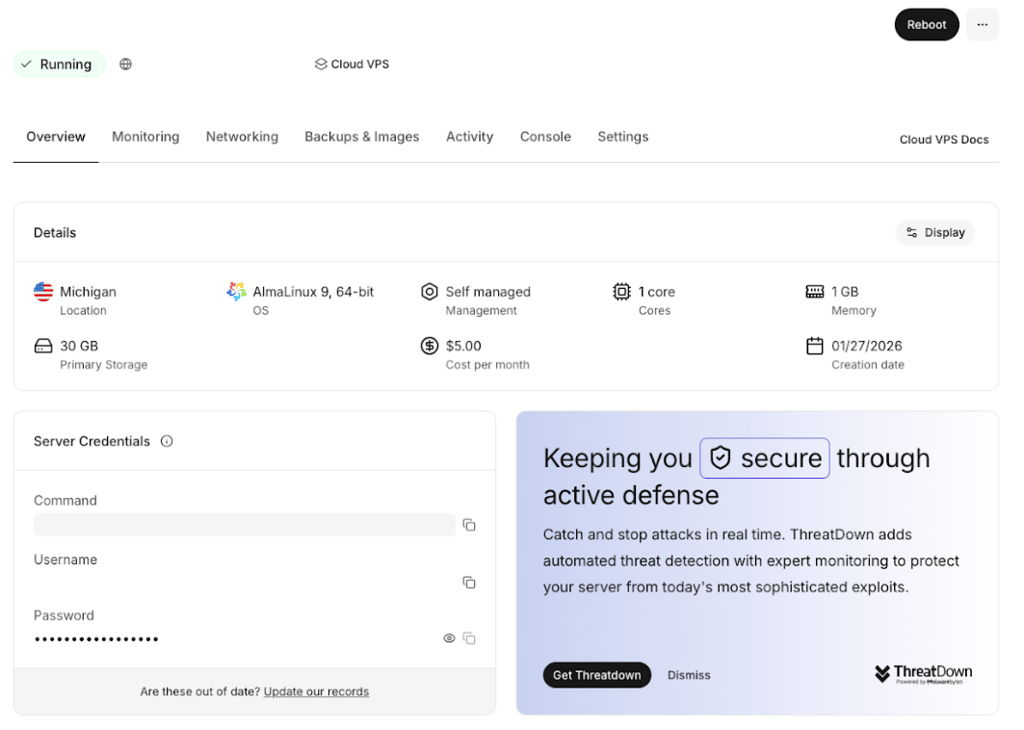The image size is (1024, 730).
Task: Click the Get Threatdown button
Action: [597, 675]
